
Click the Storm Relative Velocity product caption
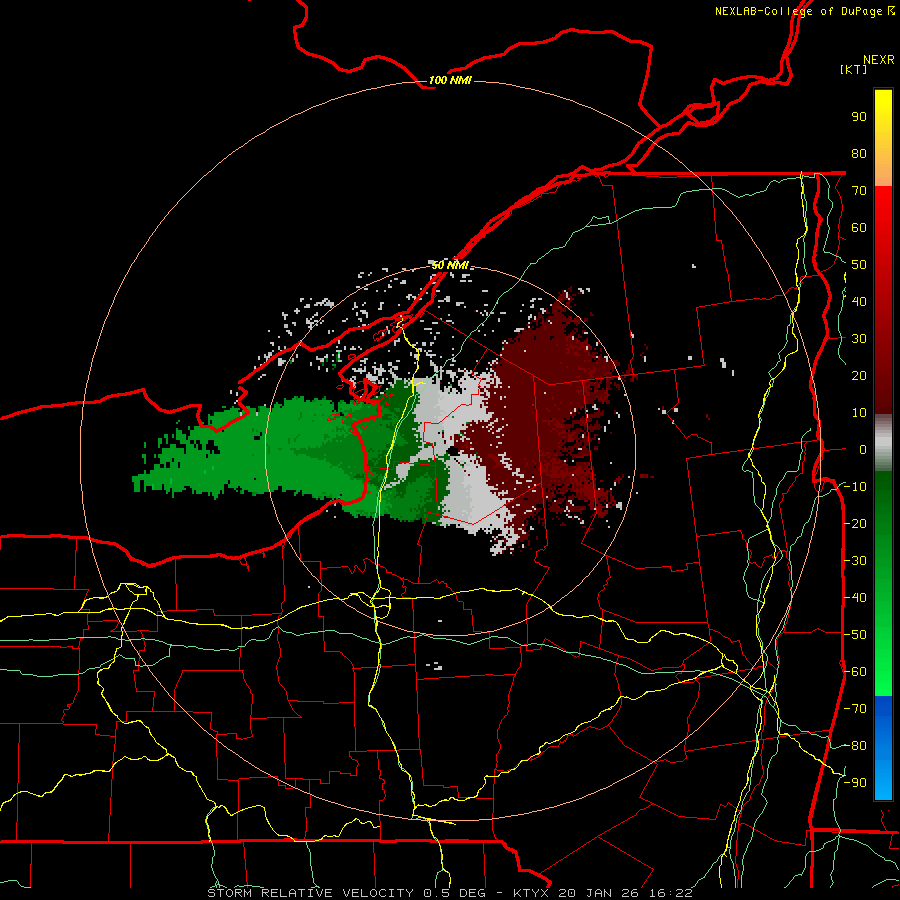pyautogui.click(x=450, y=893)
